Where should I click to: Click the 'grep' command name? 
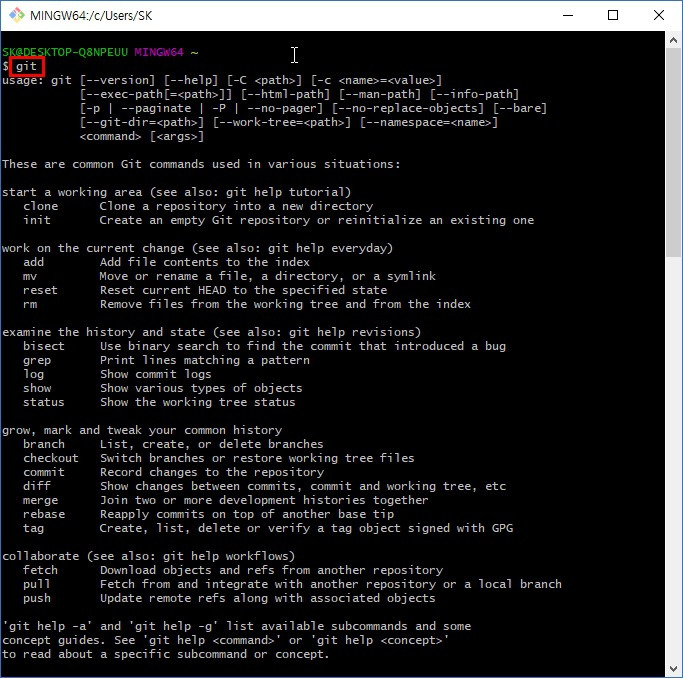[x=37, y=360]
